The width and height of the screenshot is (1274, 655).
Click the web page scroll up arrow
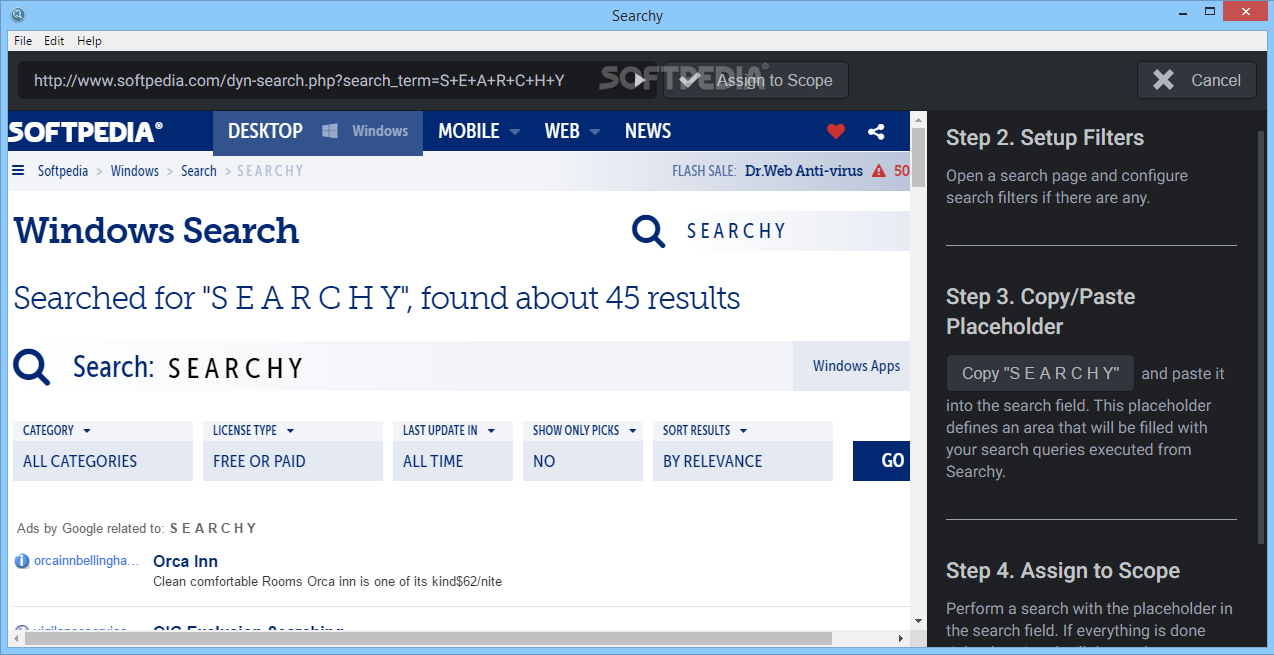coord(918,118)
